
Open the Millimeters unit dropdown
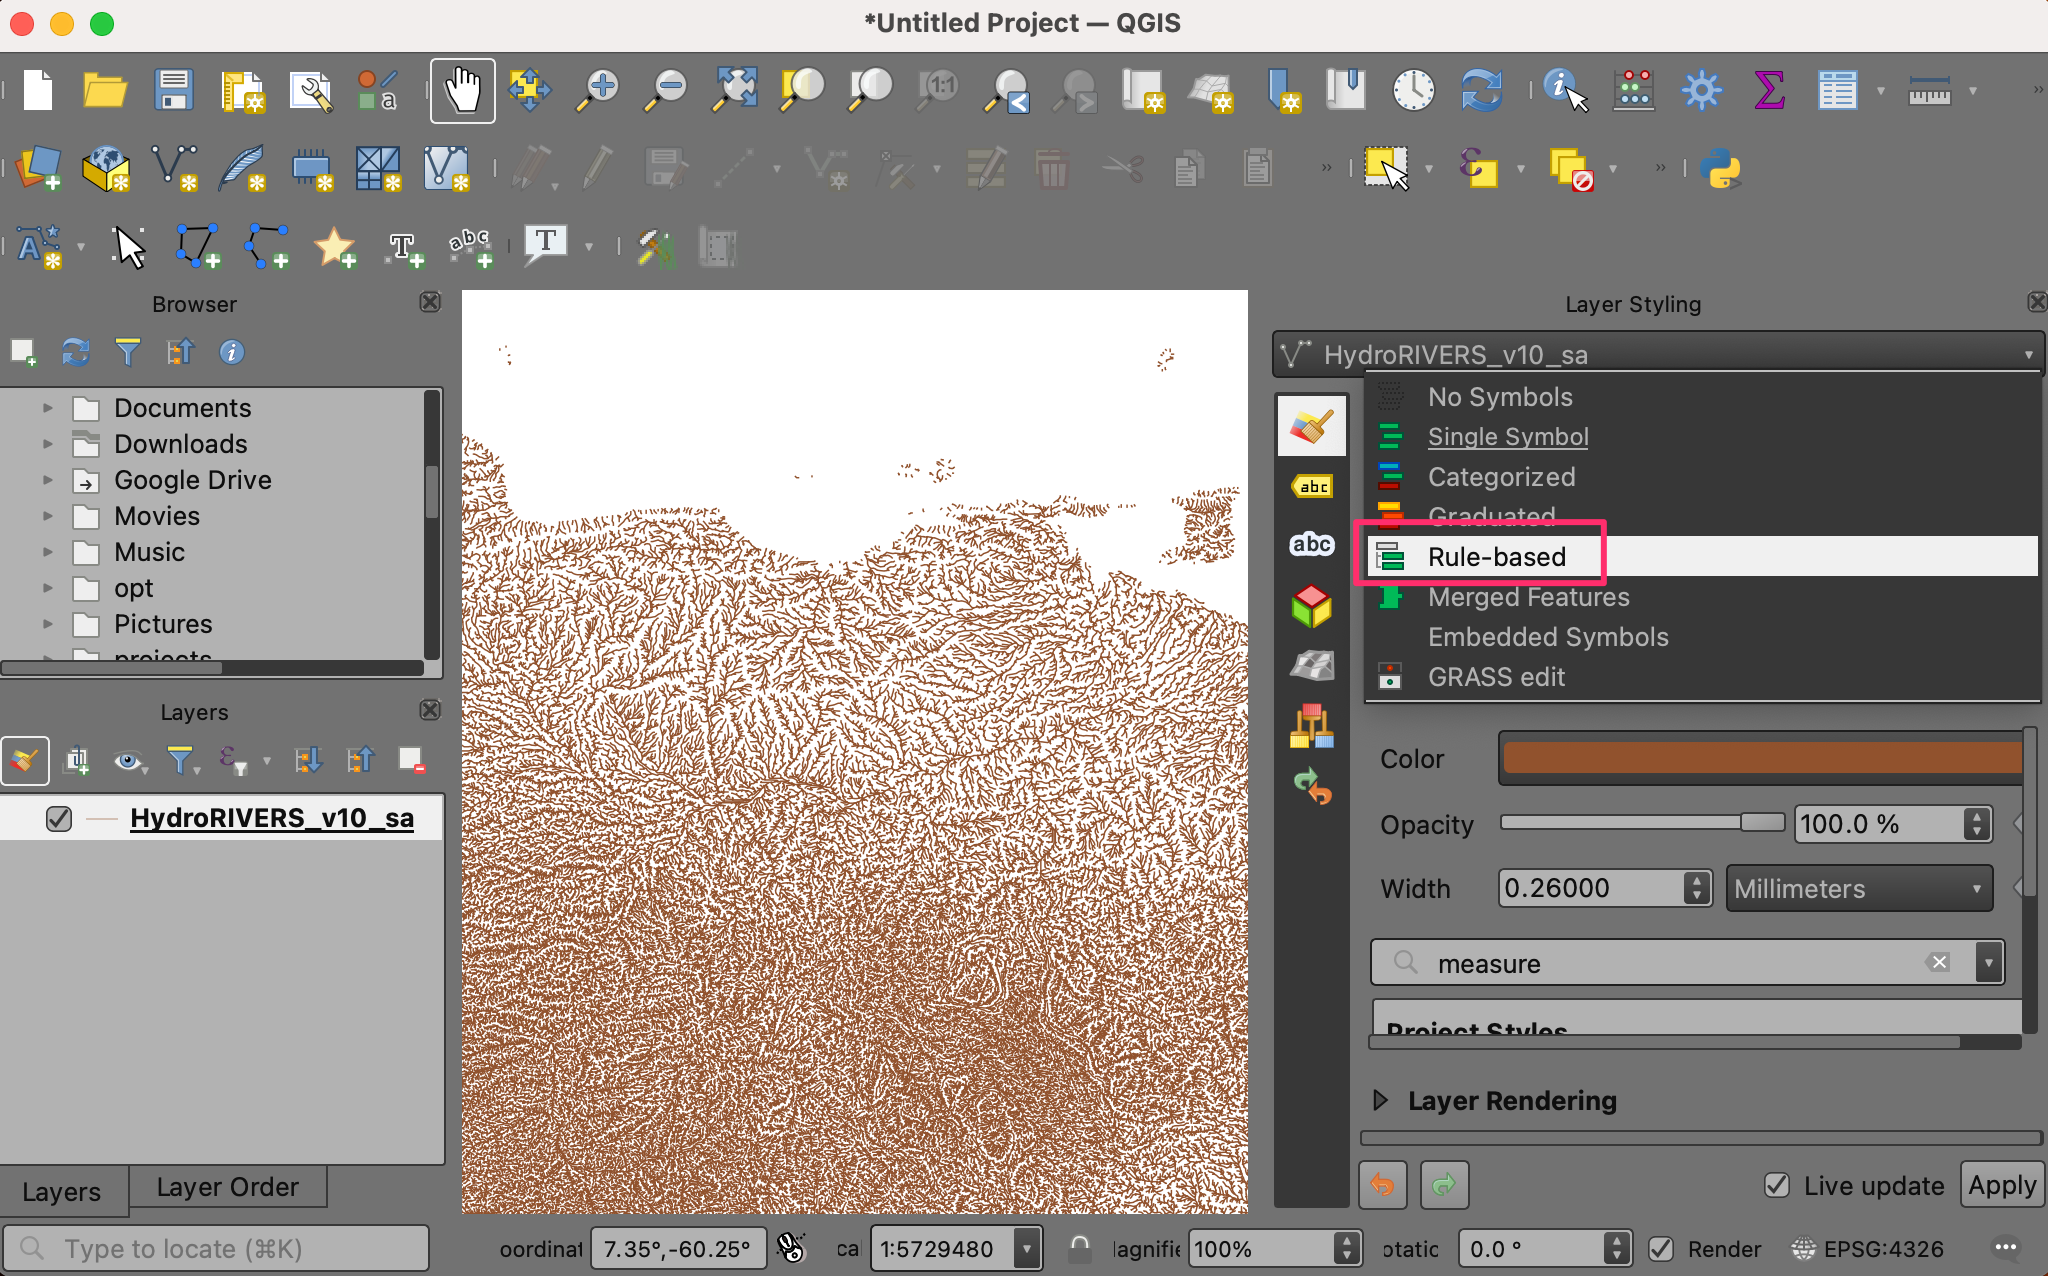[1858, 889]
